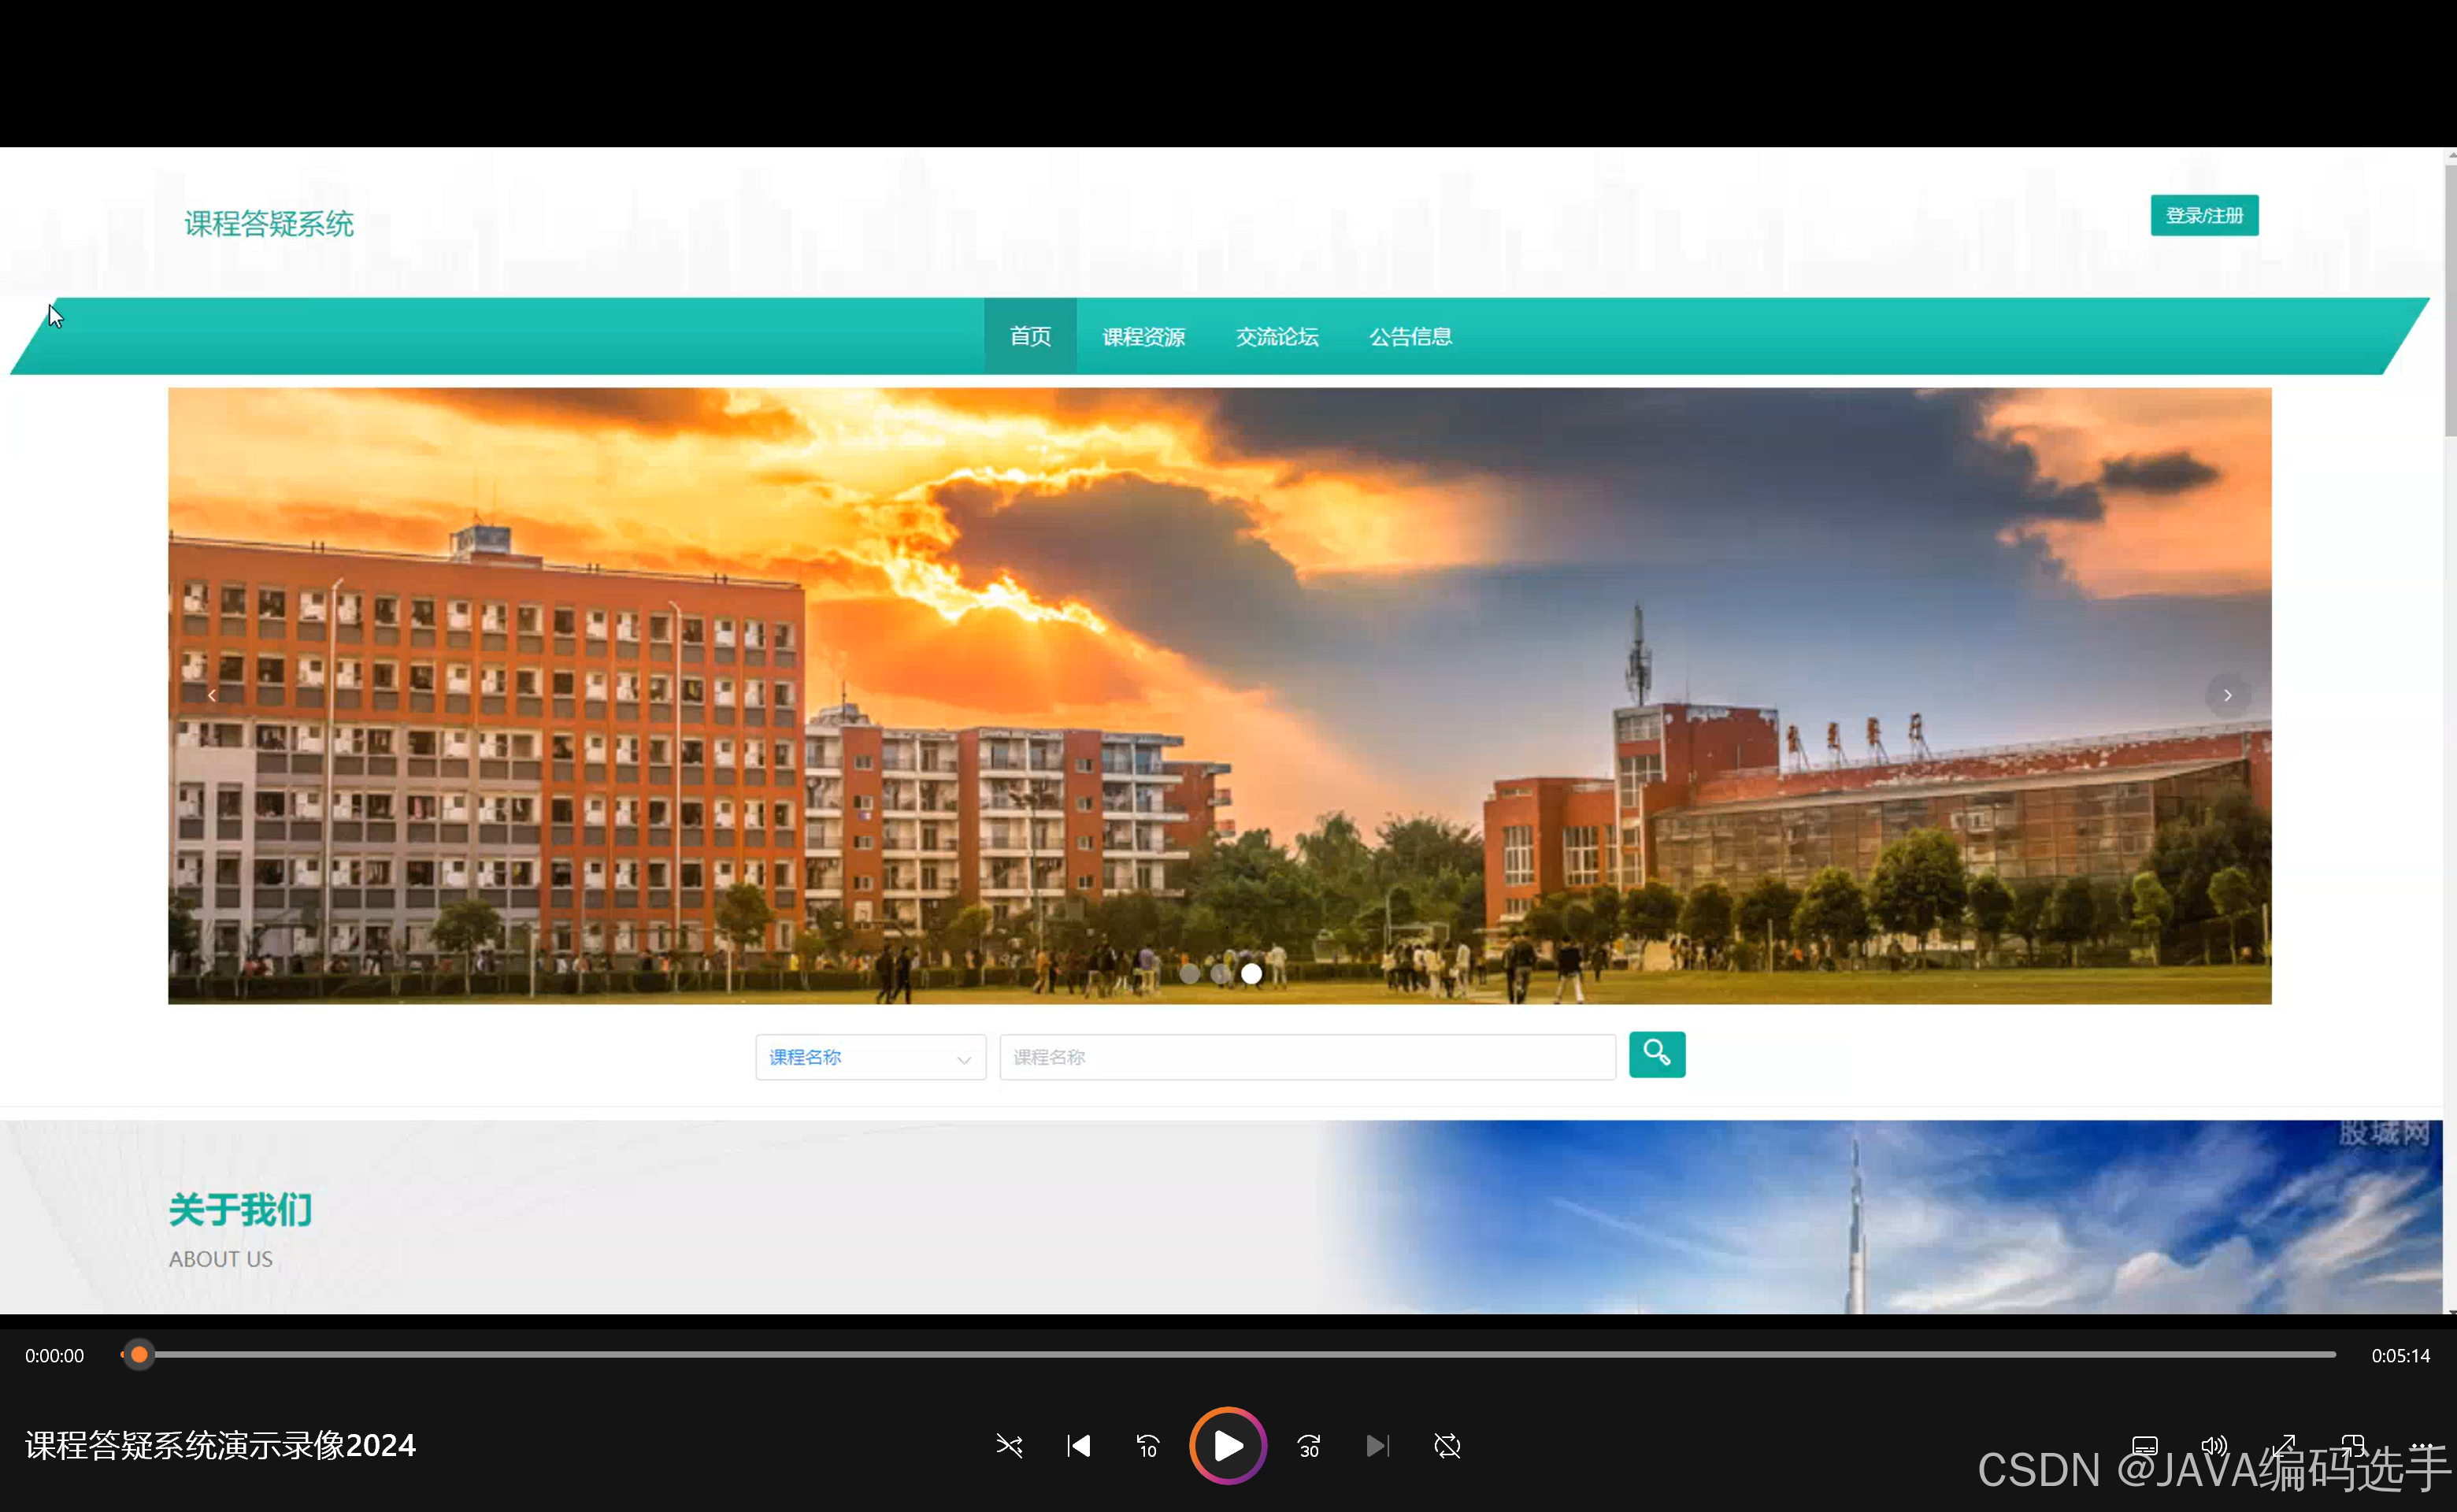
Task: Click the 登录/注册 button
Action: [x=2204, y=215]
